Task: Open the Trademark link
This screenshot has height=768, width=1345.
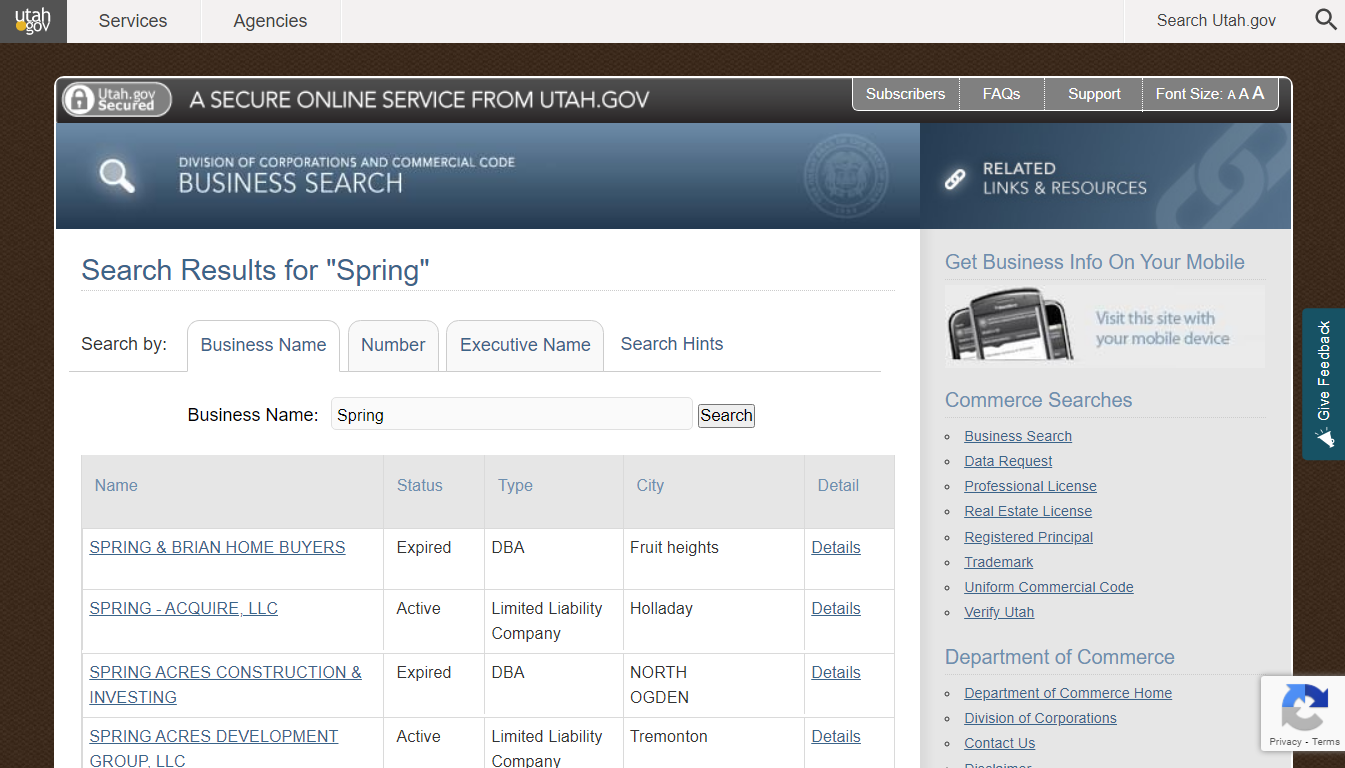Action: coord(999,562)
